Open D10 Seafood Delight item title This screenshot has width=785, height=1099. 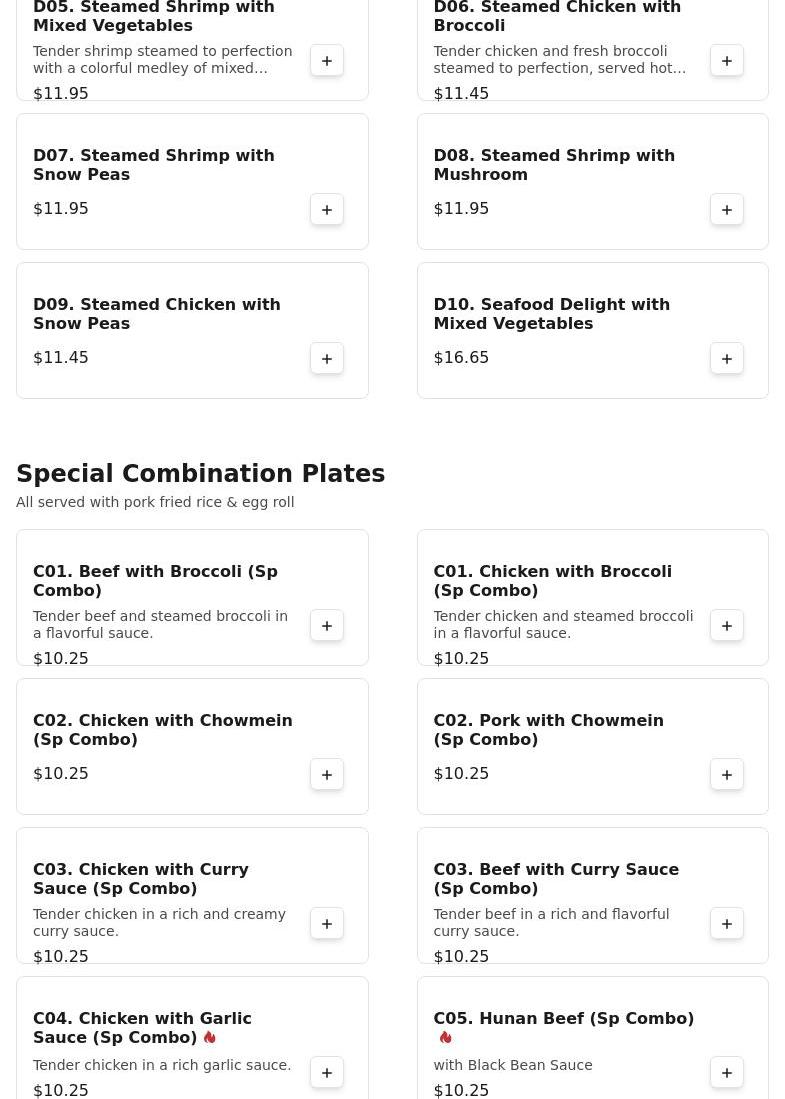point(551,314)
